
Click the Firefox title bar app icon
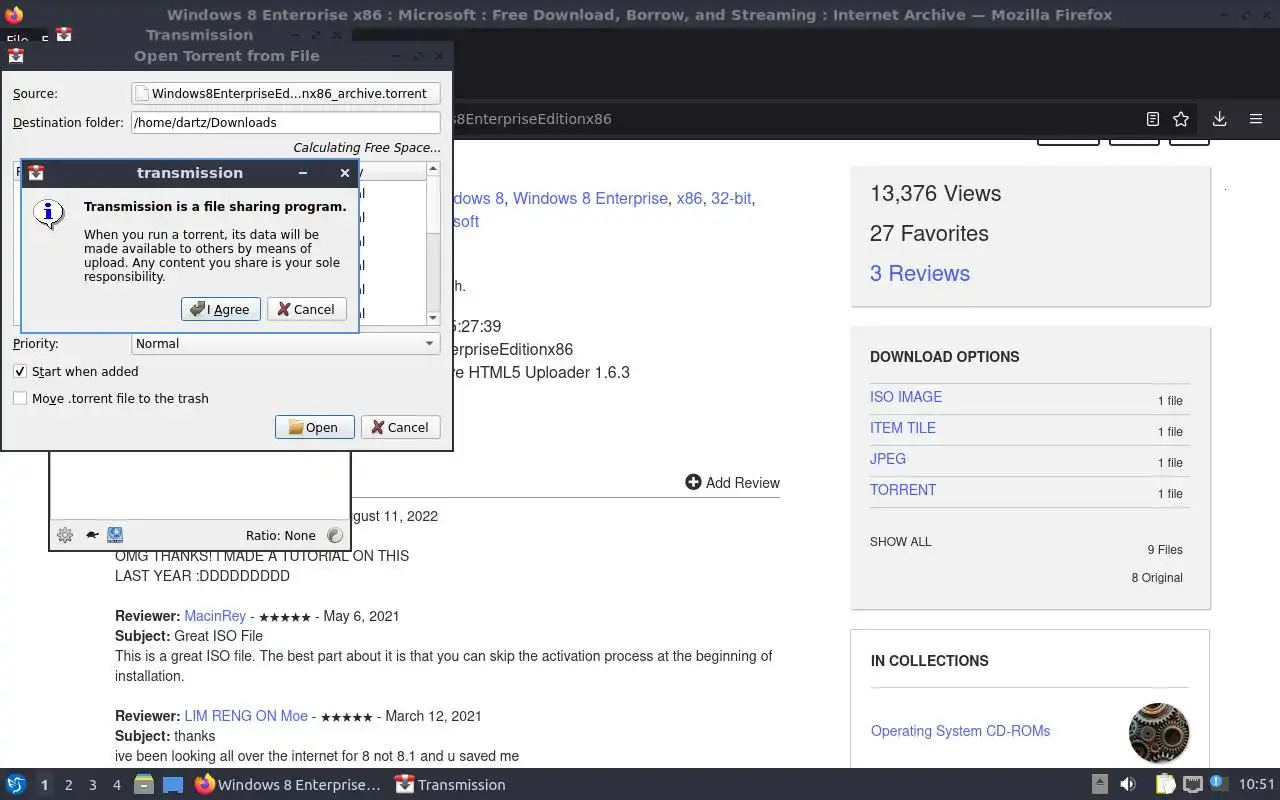point(13,15)
